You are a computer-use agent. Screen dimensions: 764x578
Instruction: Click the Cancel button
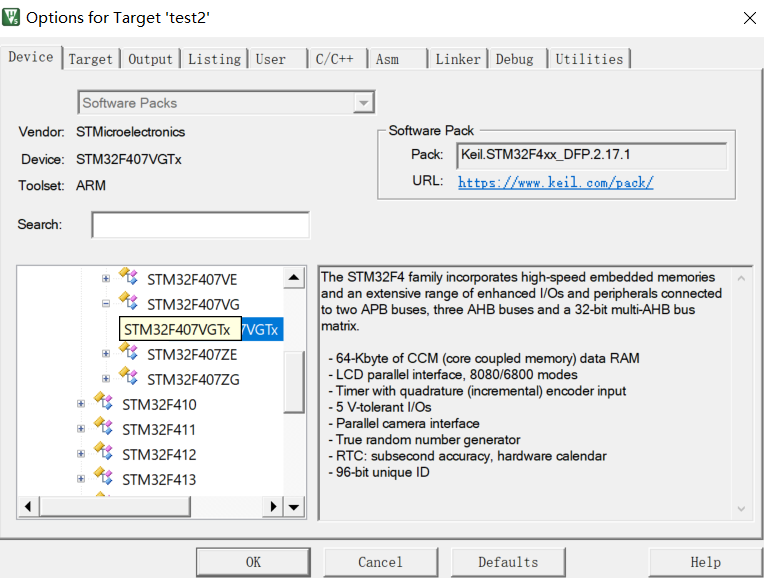click(x=381, y=562)
